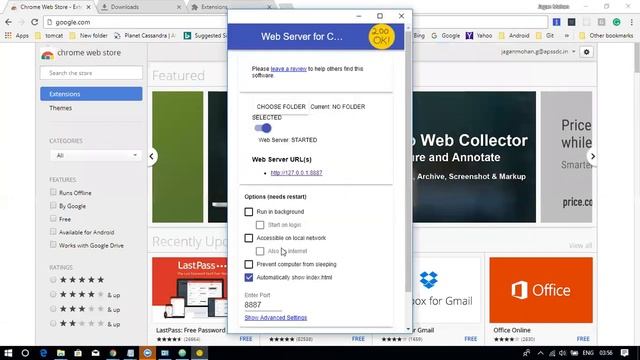Click the browser back arrow

(9, 22)
